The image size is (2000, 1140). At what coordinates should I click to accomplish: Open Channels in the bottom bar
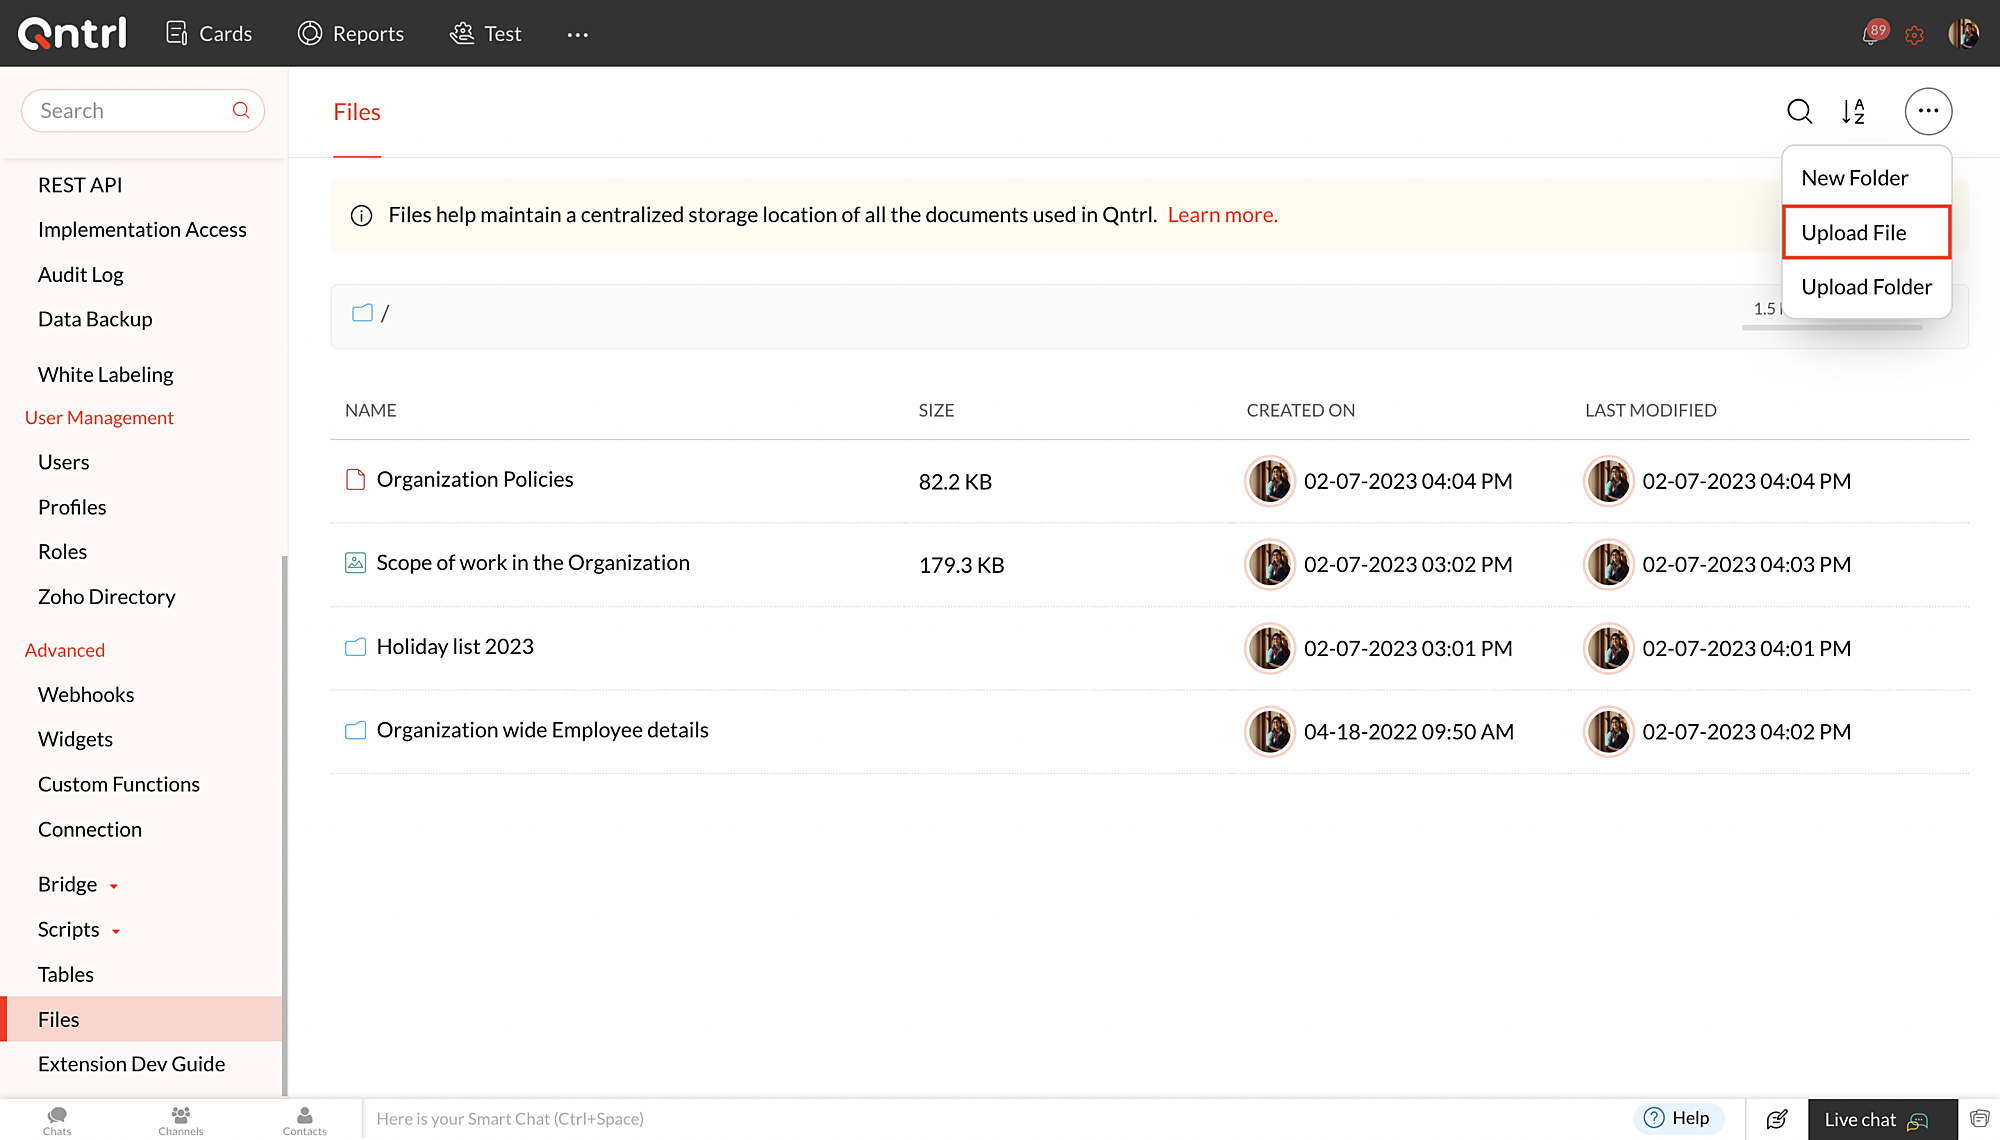point(180,1120)
